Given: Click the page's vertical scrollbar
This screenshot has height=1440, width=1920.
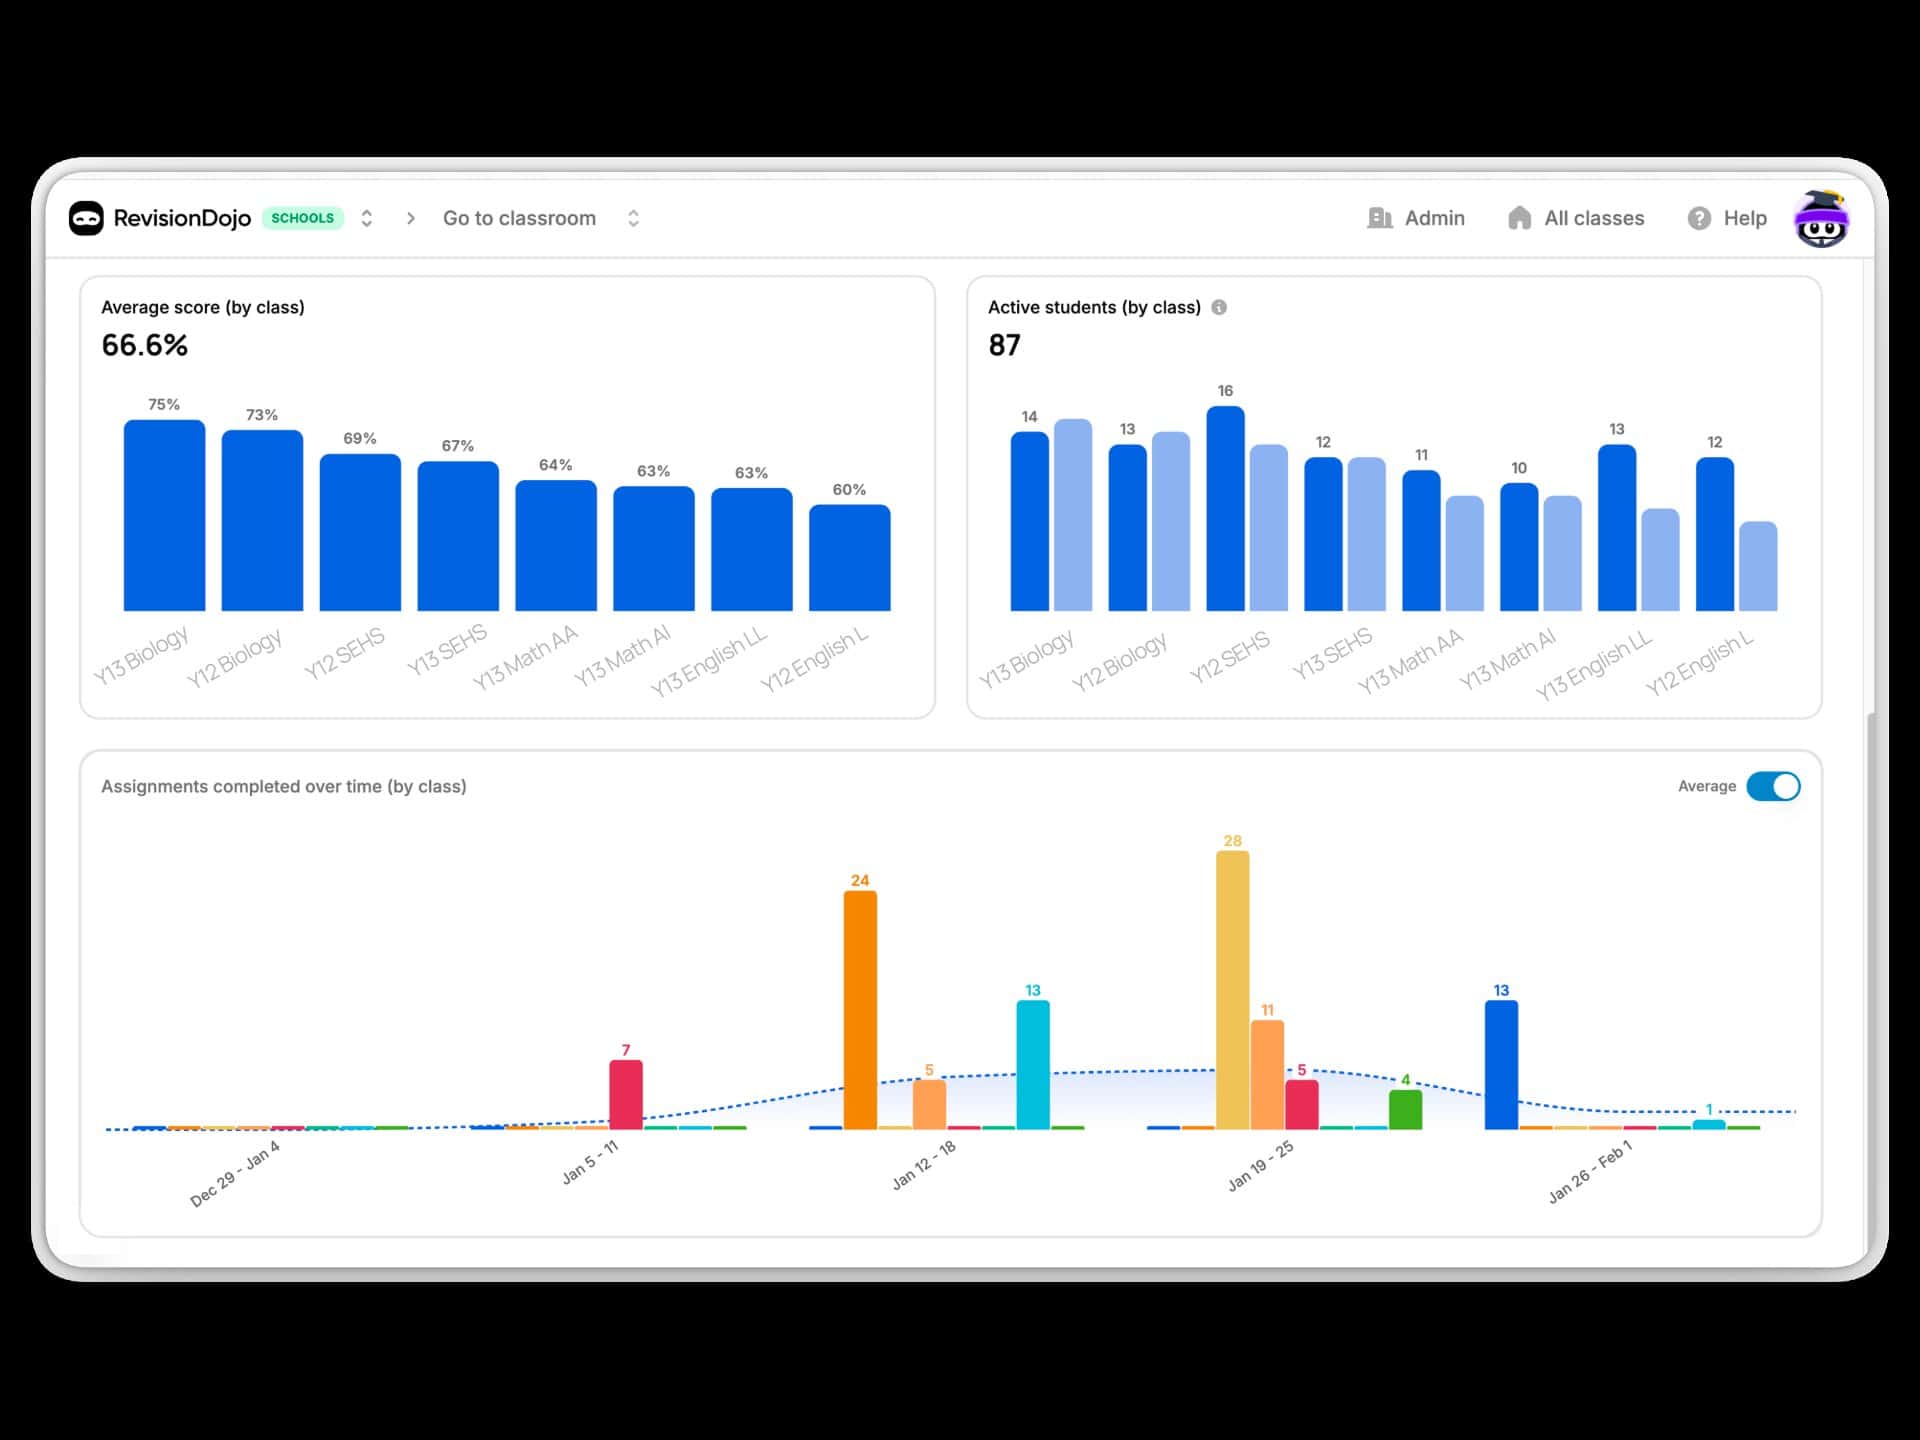Looking at the screenshot, I should coord(1871,980).
